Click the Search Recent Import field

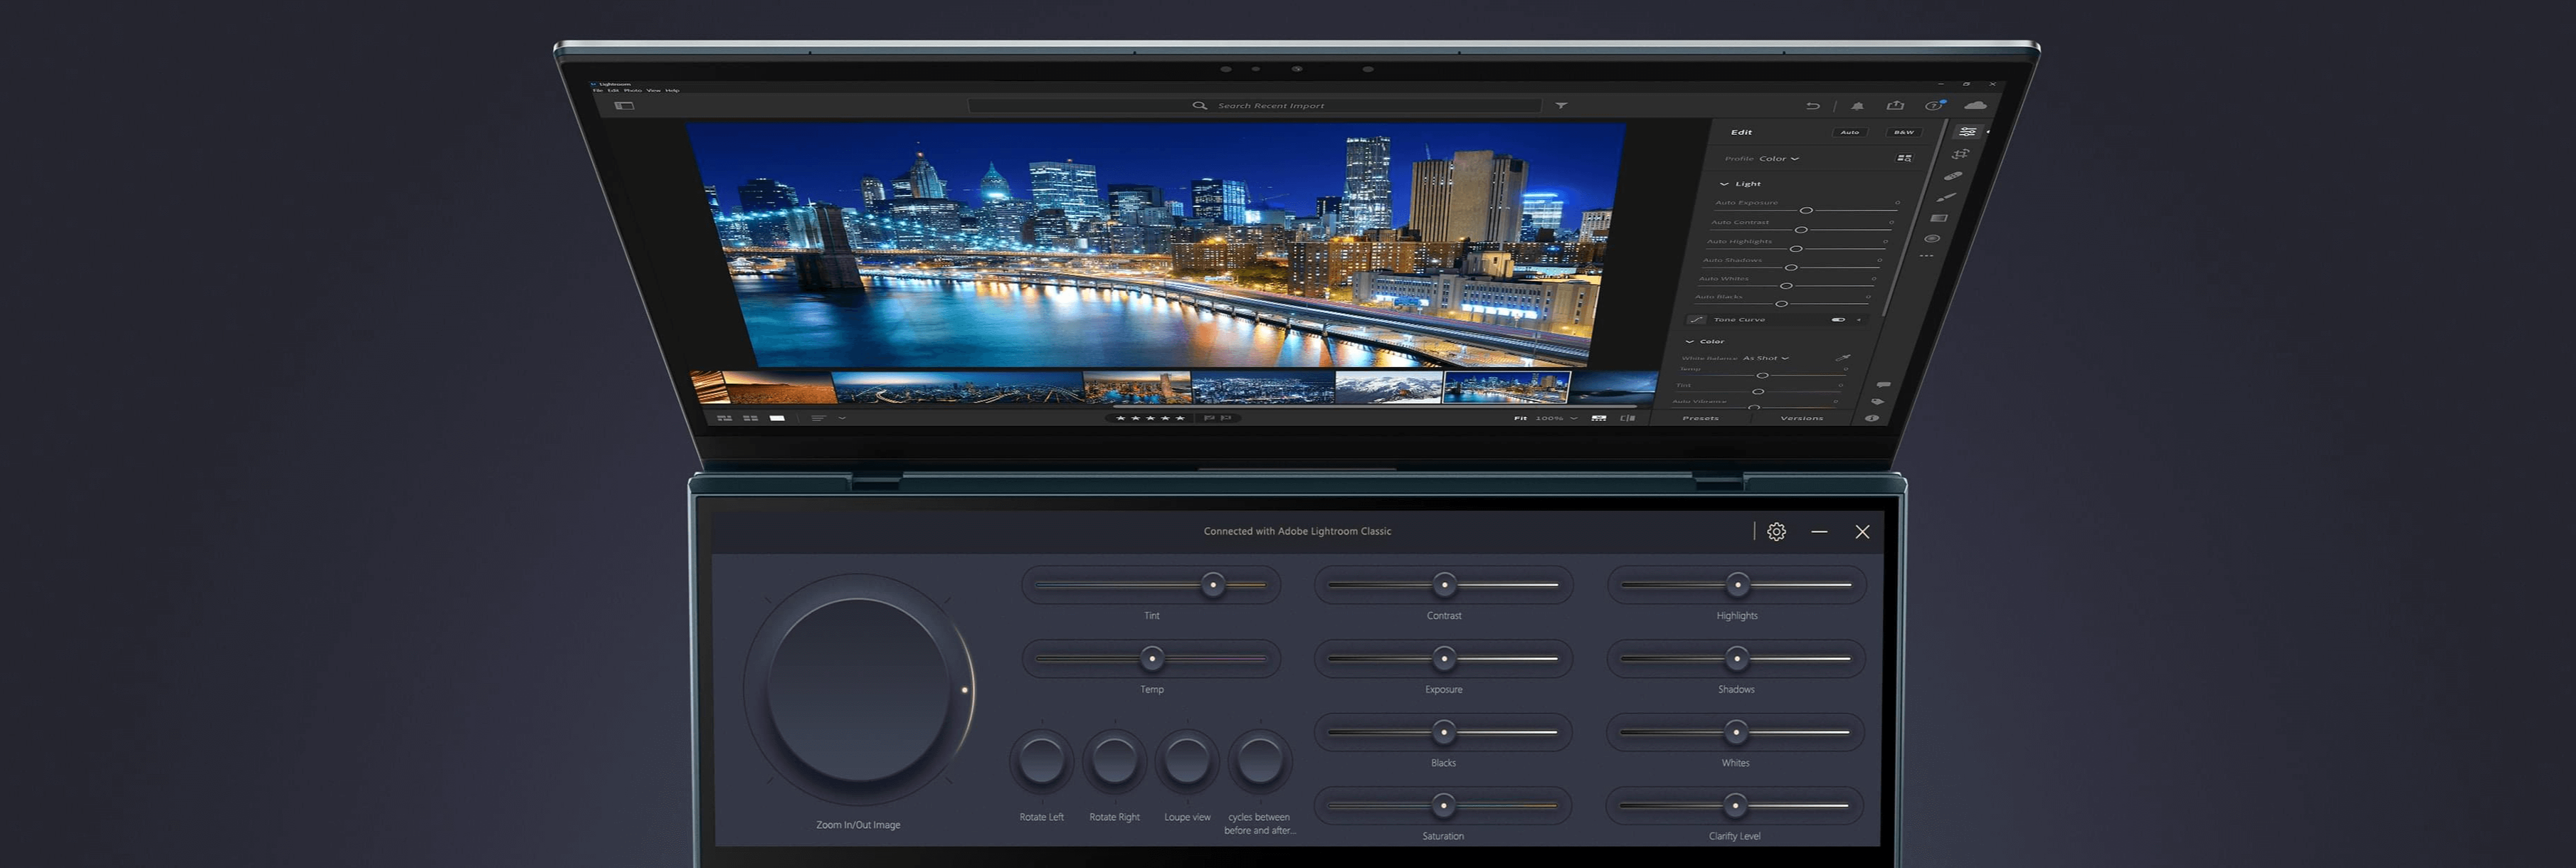point(1255,105)
